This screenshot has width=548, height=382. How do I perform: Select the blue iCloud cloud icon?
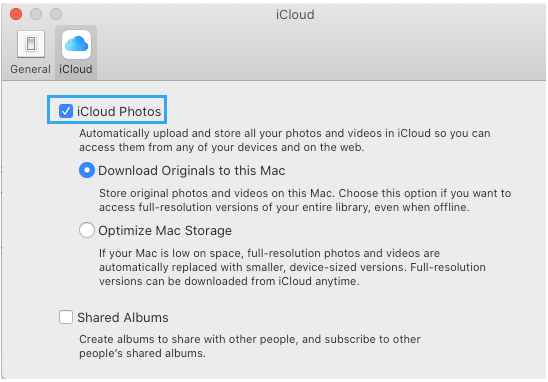click(x=76, y=44)
